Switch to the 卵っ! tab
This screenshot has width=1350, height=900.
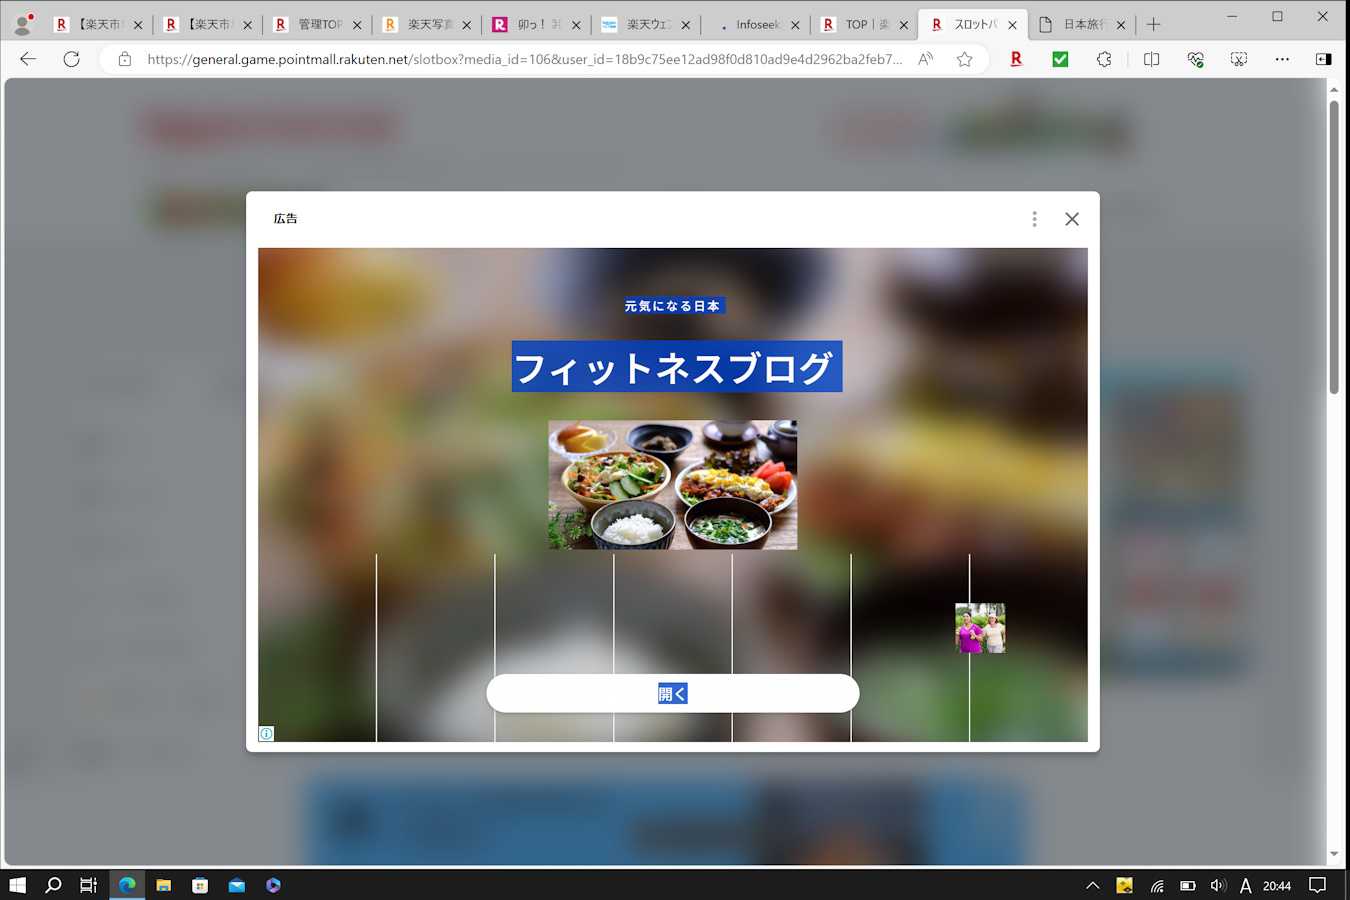point(539,24)
